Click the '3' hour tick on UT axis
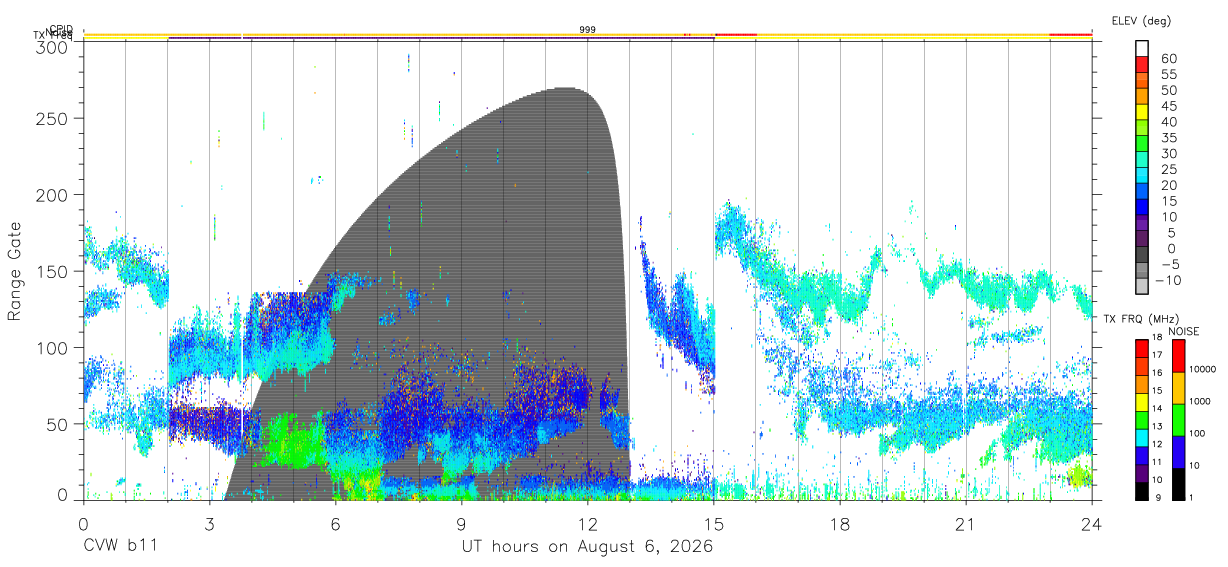Viewport: 1228px width, 567px height. pyautogui.click(x=210, y=524)
